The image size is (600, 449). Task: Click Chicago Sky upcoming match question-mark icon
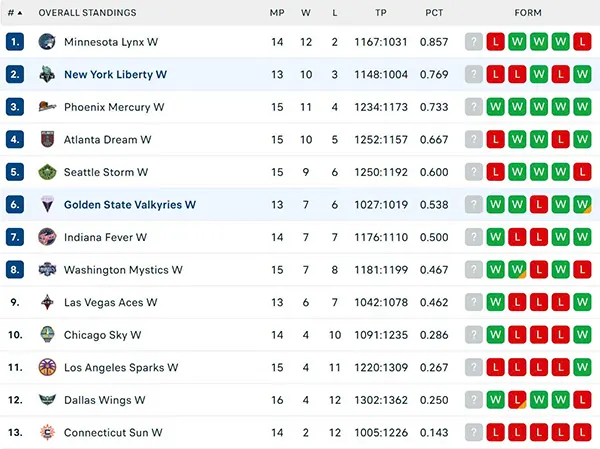pos(474,335)
